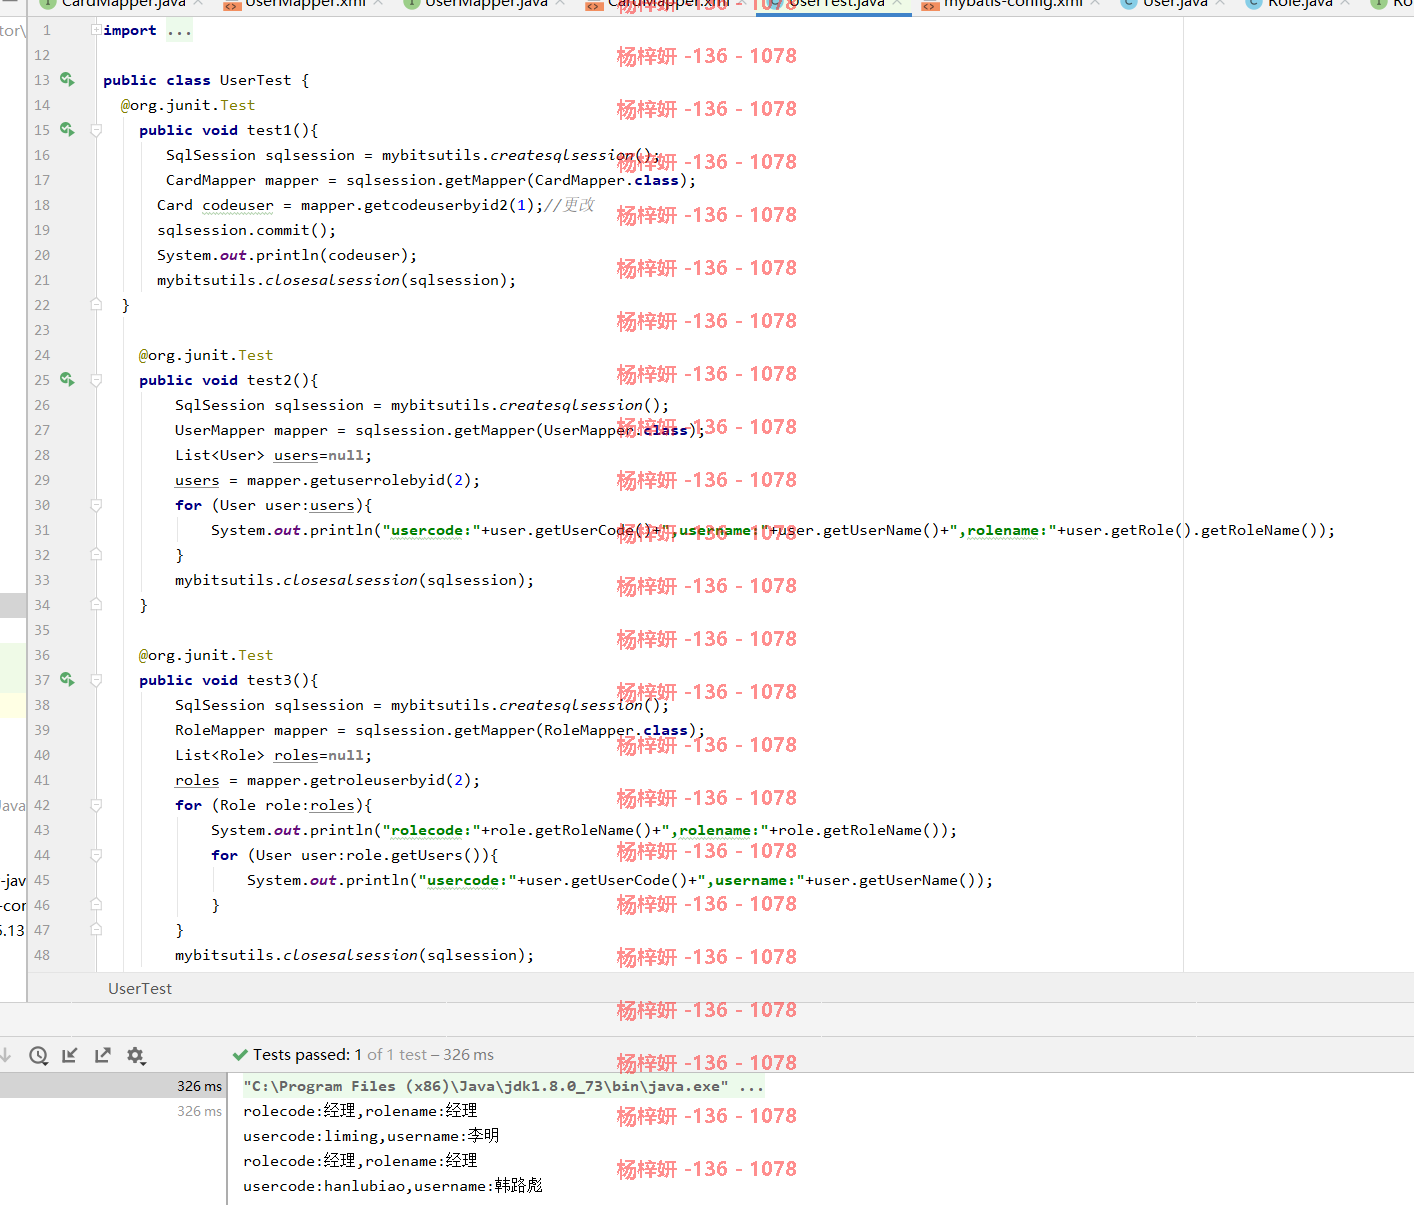The width and height of the screenshot is (1414, 1205).
Task: Collapse test3 method at line 37
Action: [96, 680]
